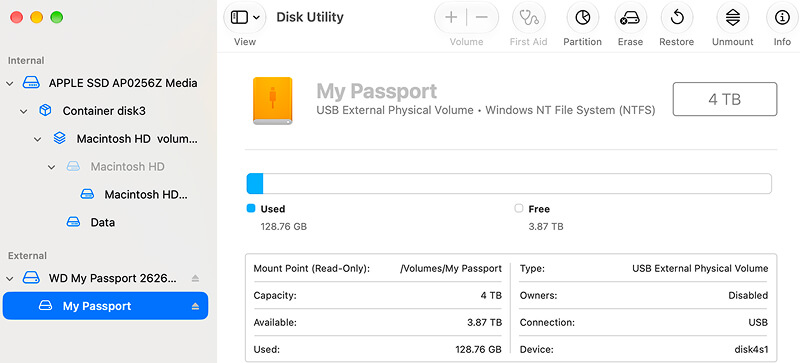Click the Mount Point (Read-Only) label
The width and height of the screenshot is (800, 363).
(x=311, y=269)
